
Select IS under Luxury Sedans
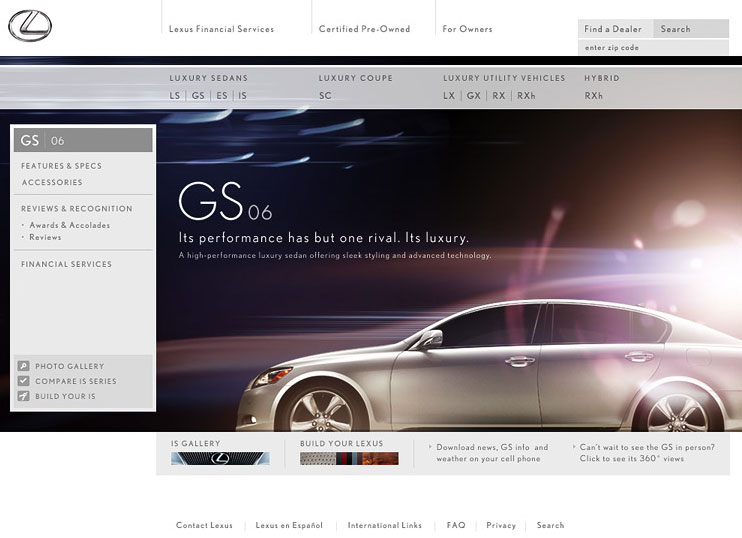242,96
